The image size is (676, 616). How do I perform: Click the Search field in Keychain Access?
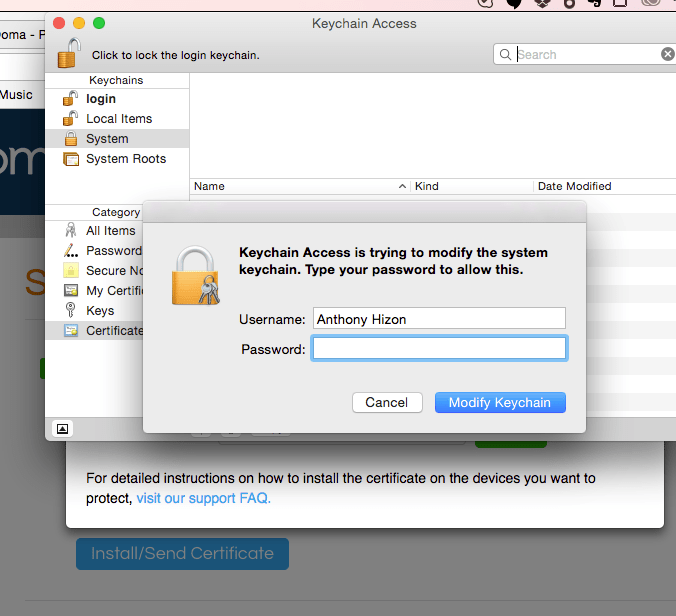[586, 54]
